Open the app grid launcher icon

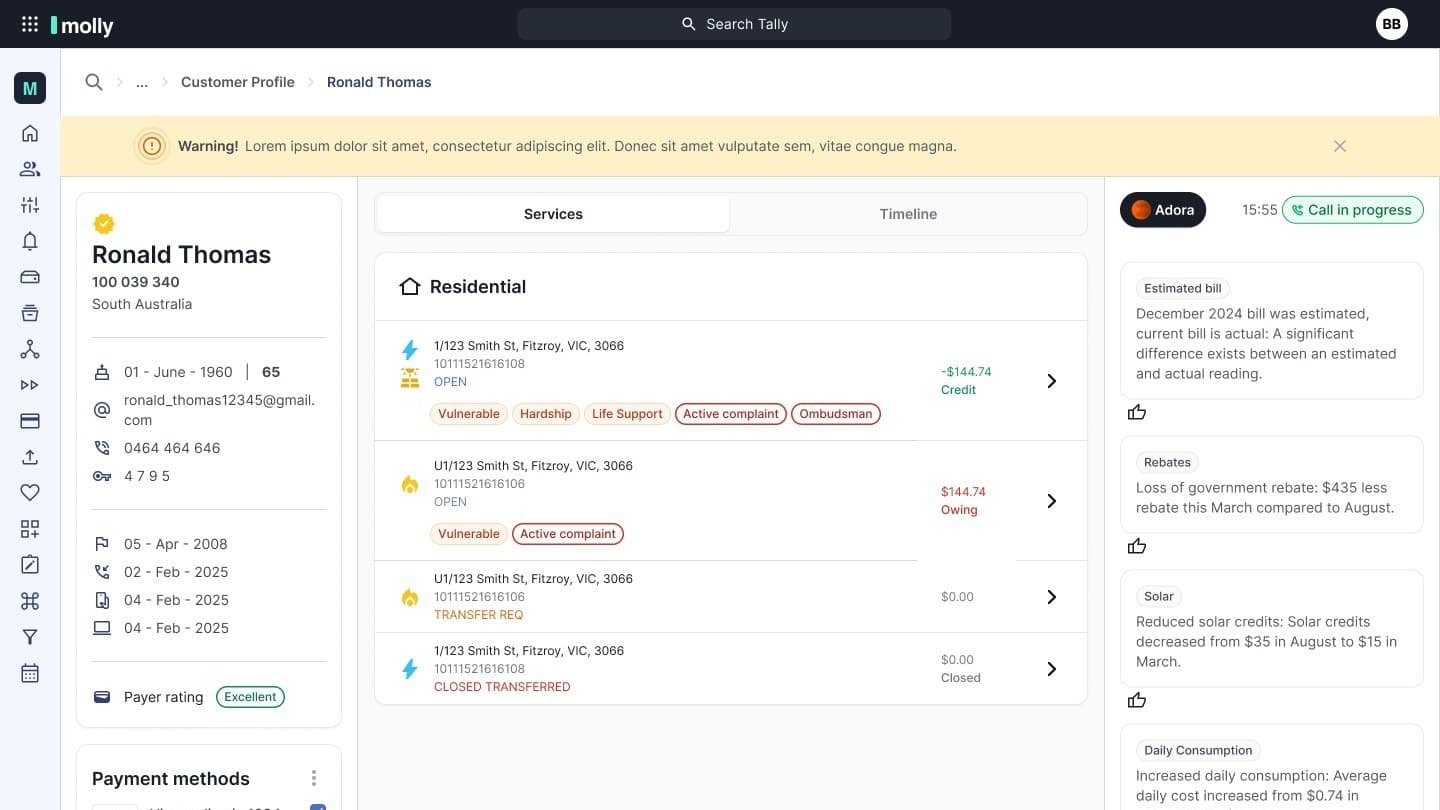(30, 24)
